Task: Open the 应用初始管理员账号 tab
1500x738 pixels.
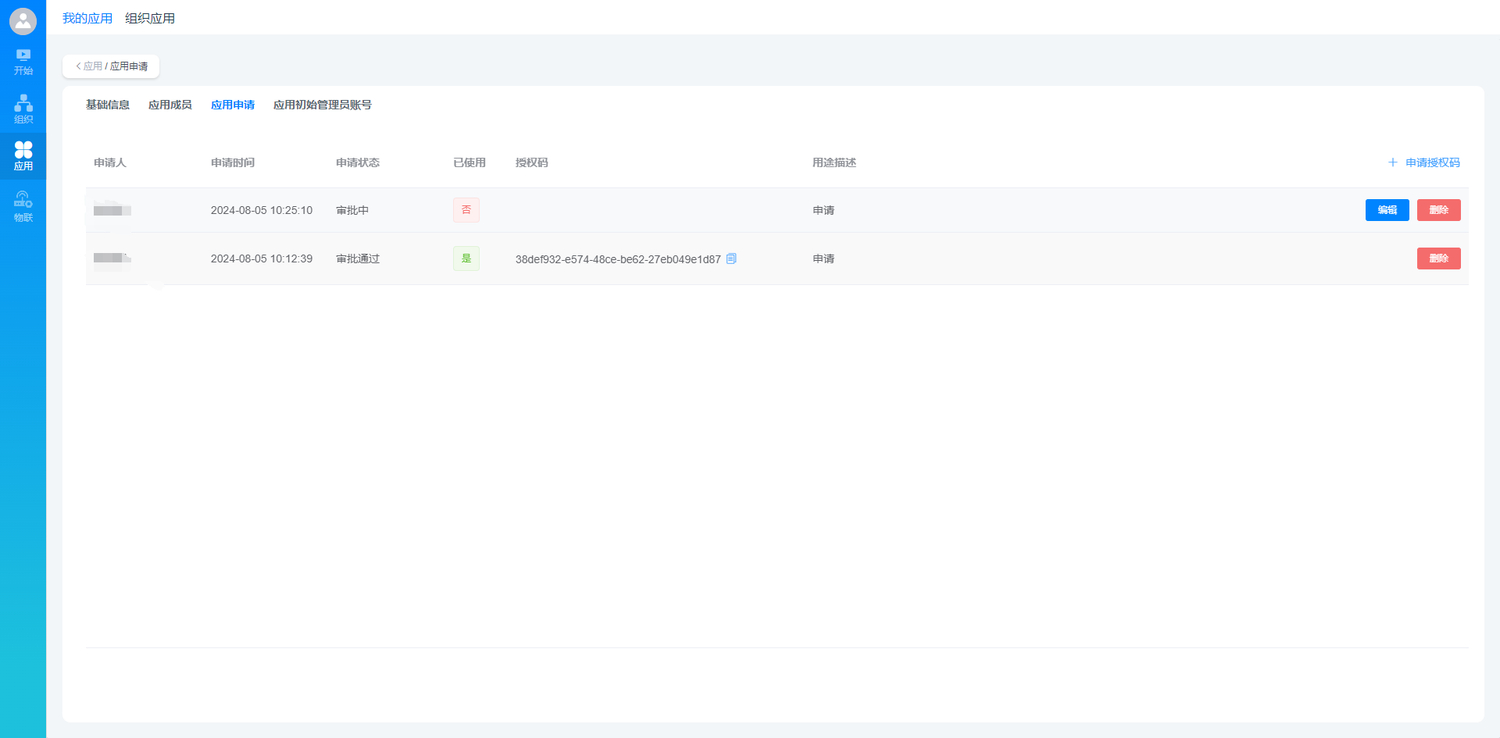Action: click(x=322, y=105)
